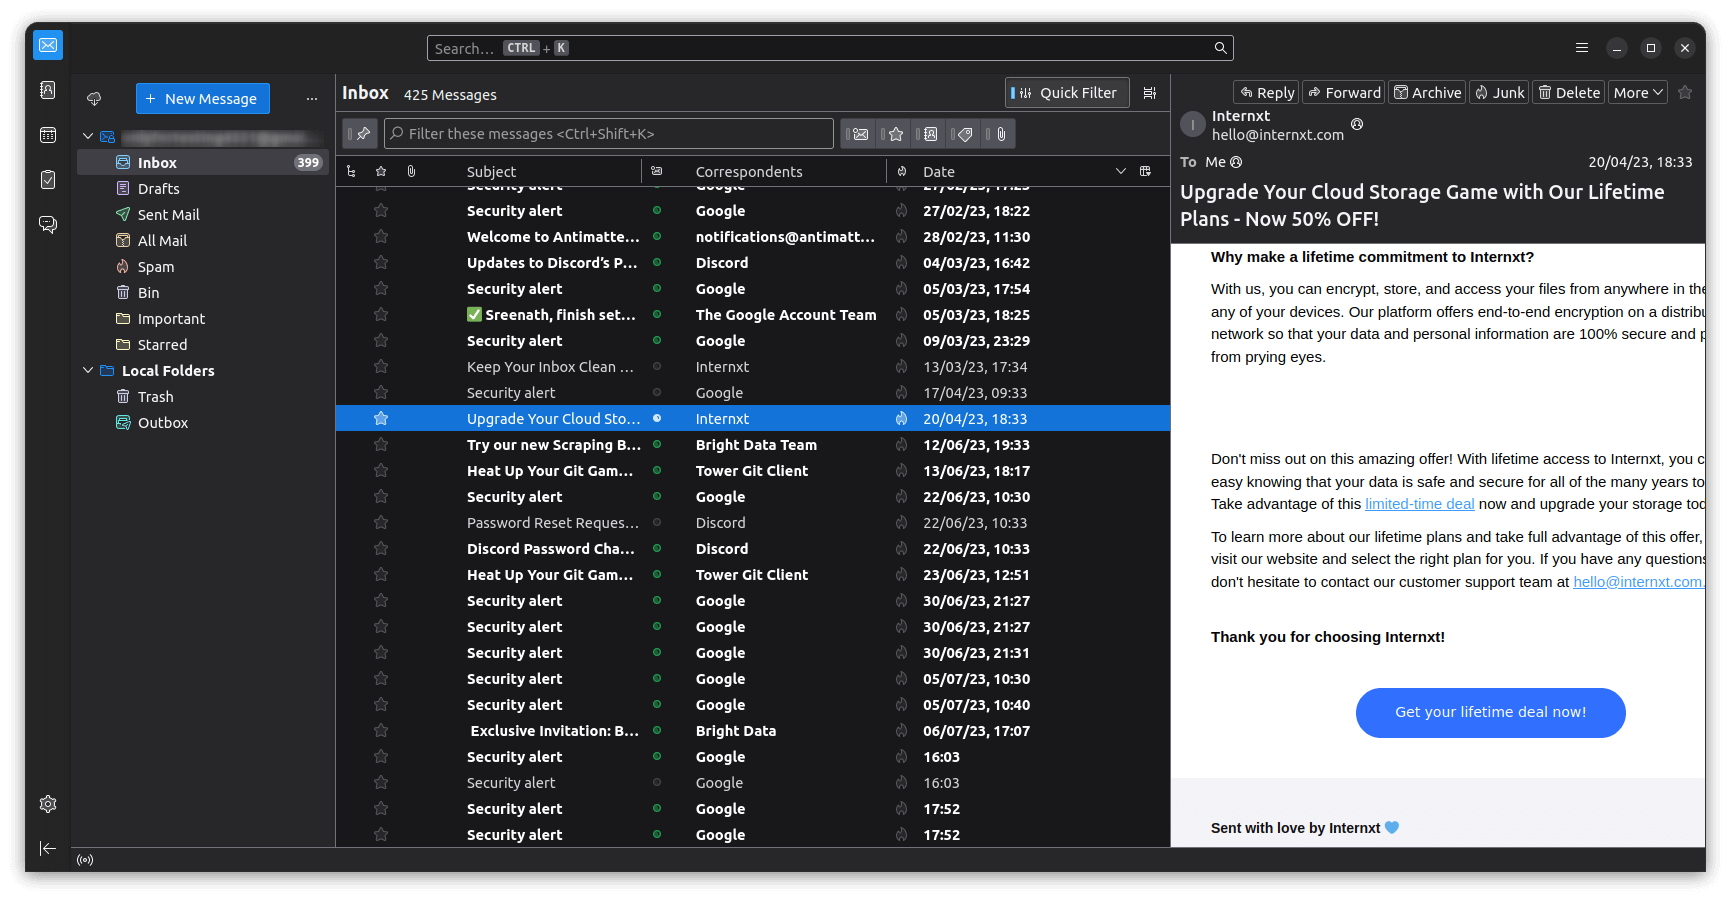Open the More actions dropdown

click(1637, 92)
